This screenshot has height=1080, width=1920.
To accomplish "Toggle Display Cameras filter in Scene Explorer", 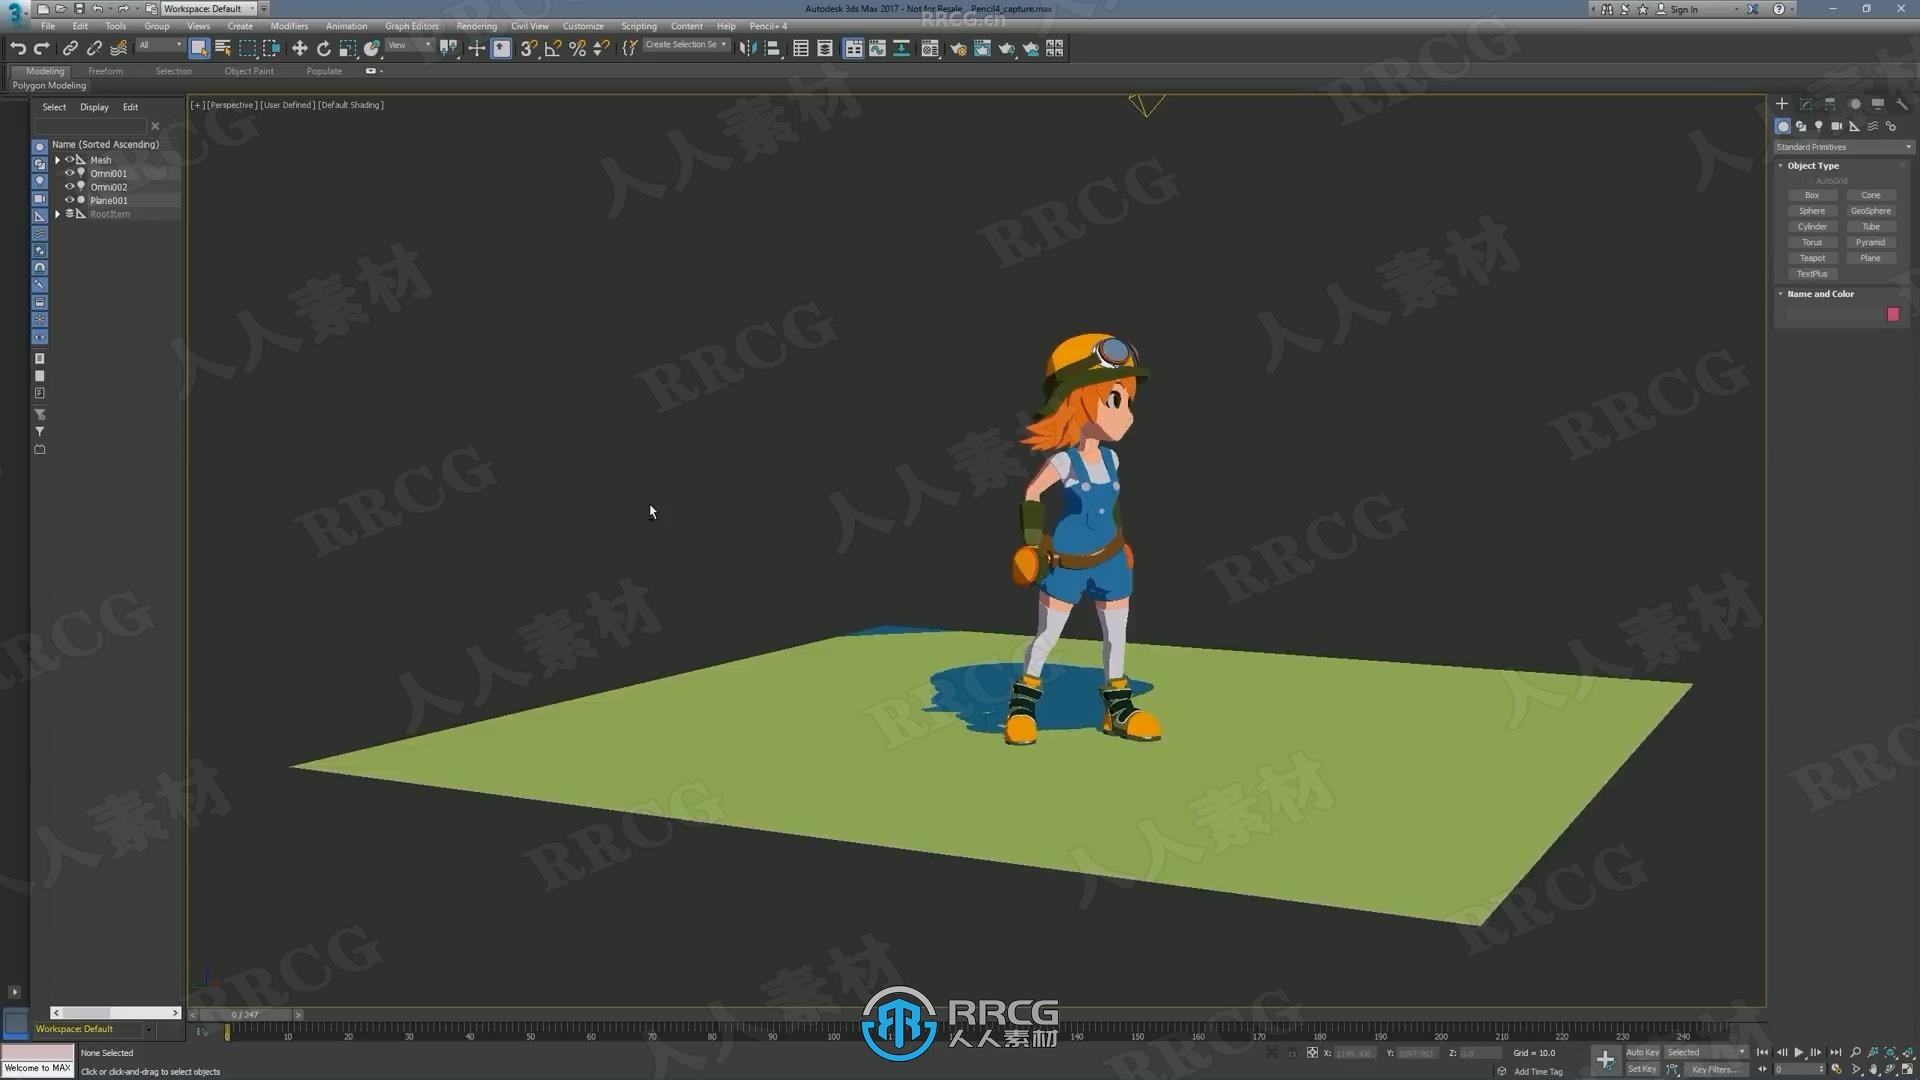I will (x=40, y=198).
